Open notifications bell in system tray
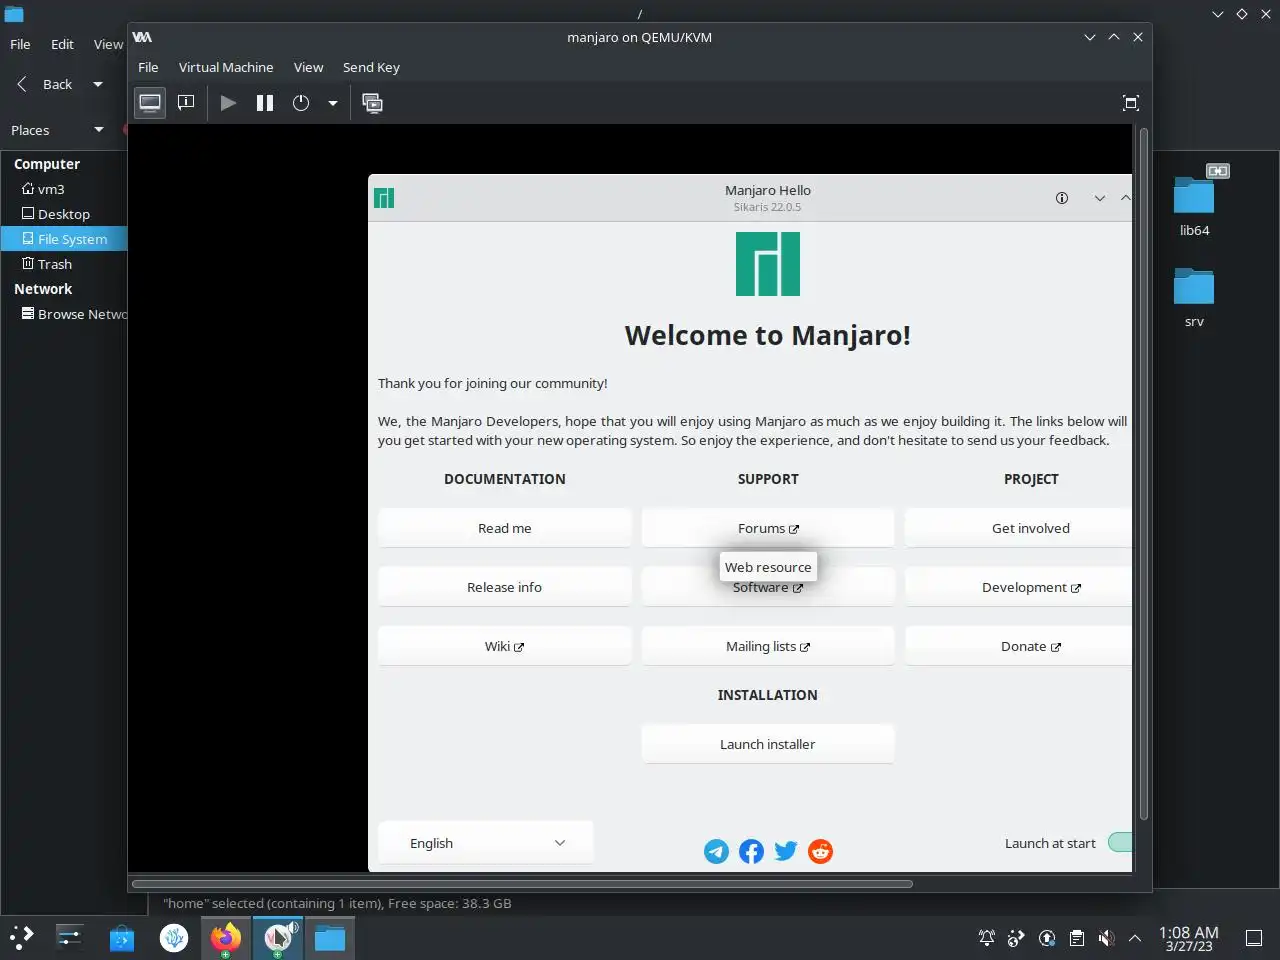 (986, 938)
